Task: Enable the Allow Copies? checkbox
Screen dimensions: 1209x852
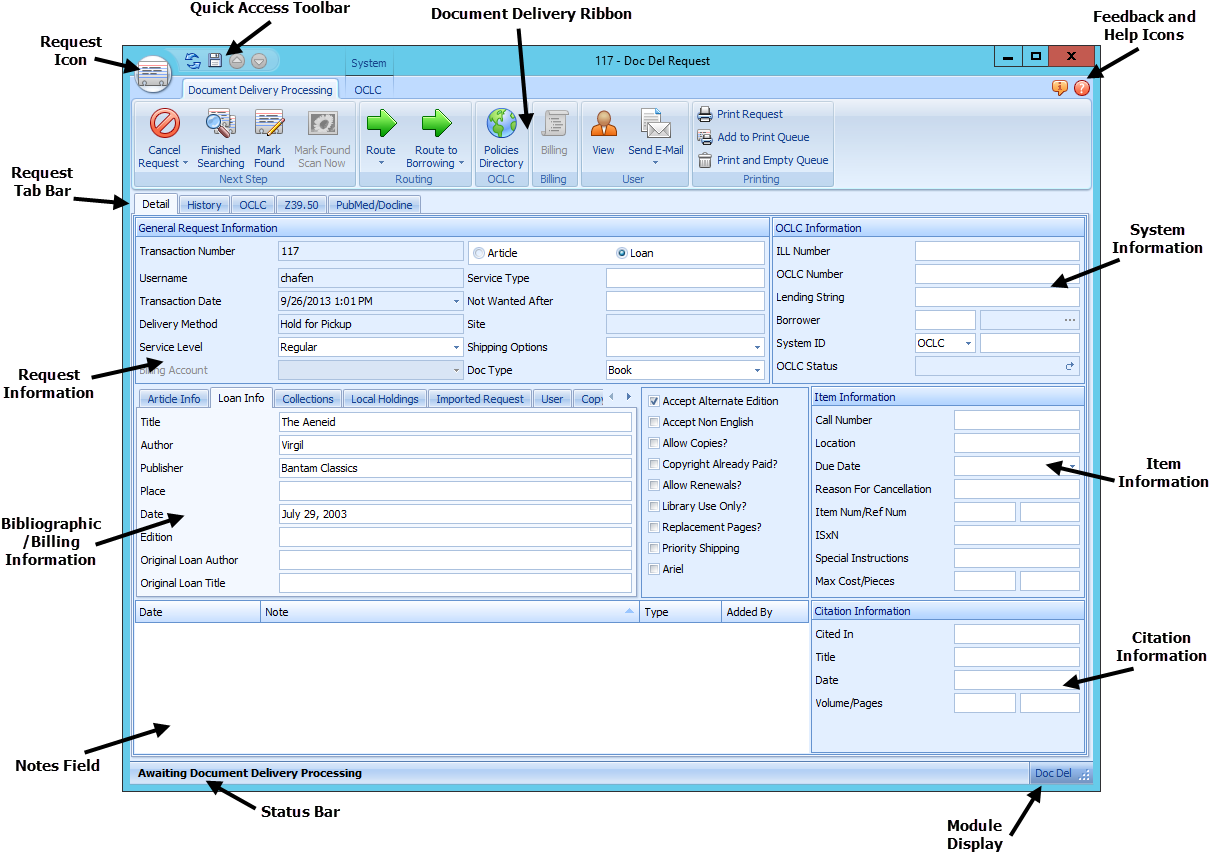Action: (x=654, y=443)
